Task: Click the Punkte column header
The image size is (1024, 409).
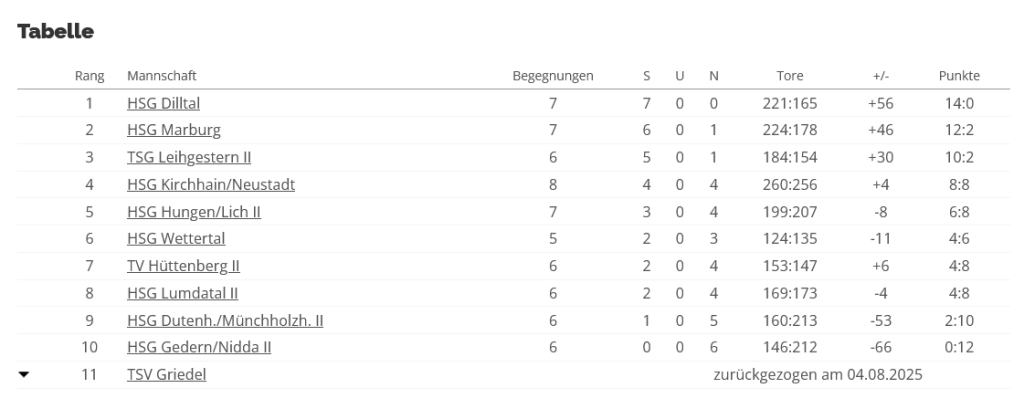Action: (x=959, y=76)
